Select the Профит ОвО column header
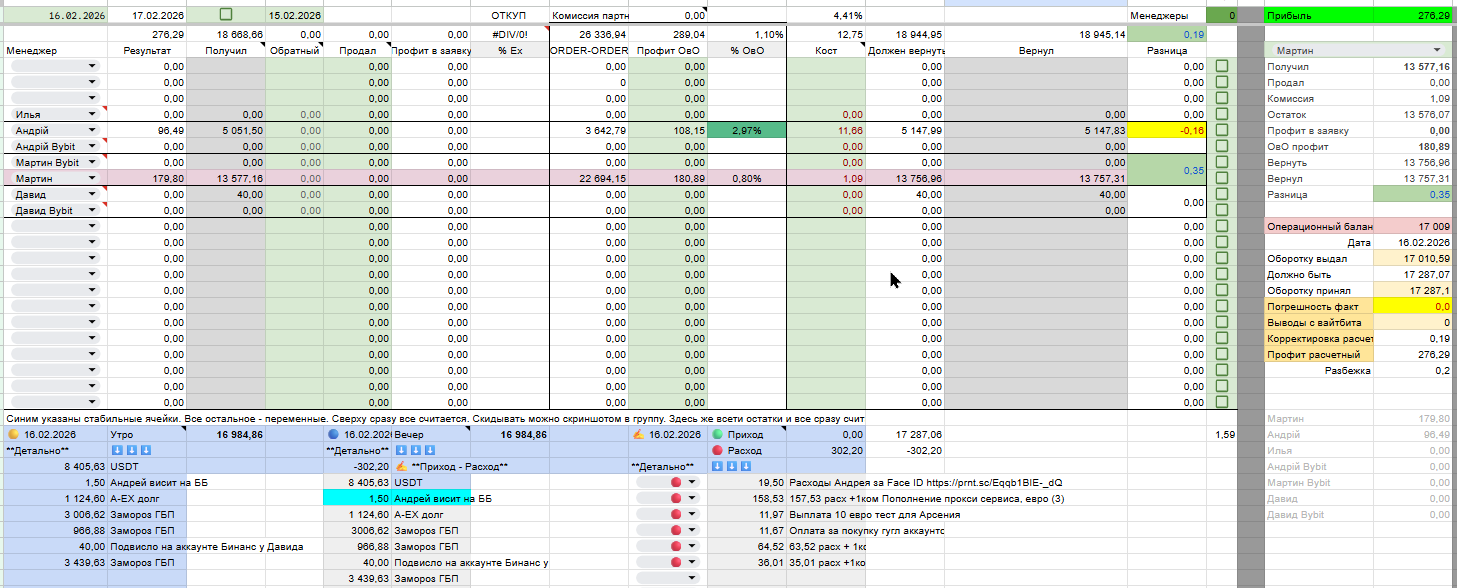1457x588 pixels. coord(668,50)
